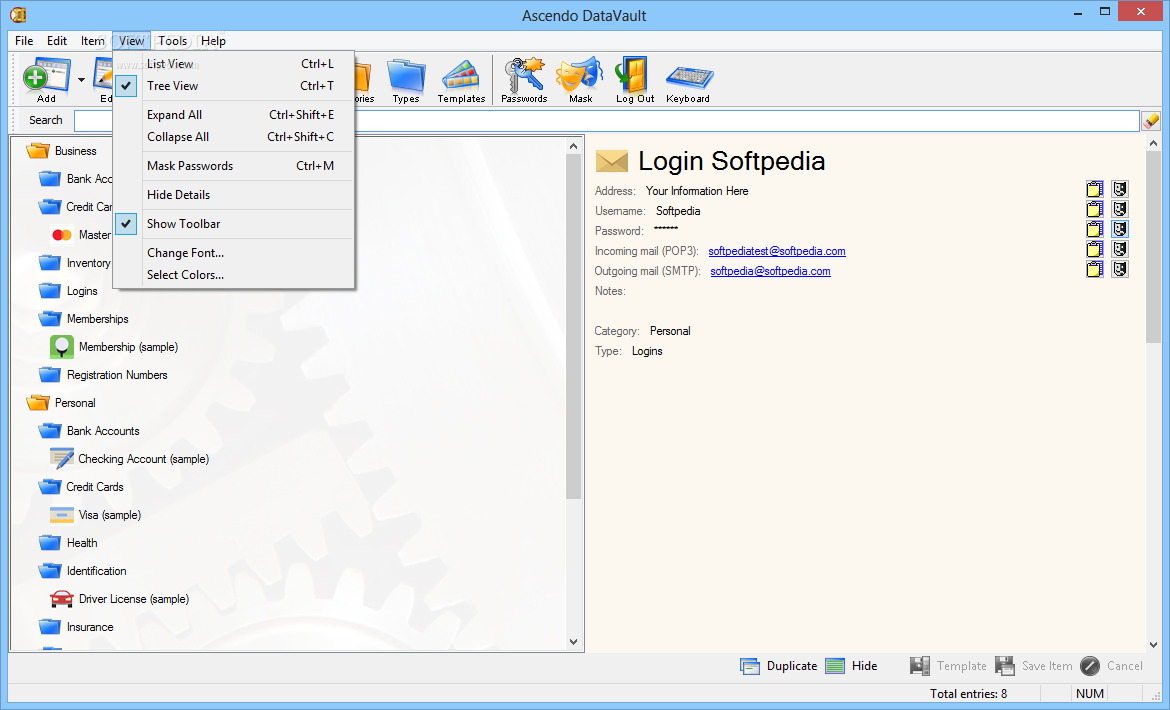Copy Incoming mail (POP3) with clipboard icon
The width and height of the screenshot is (1170, 710).
[1095, 250]
